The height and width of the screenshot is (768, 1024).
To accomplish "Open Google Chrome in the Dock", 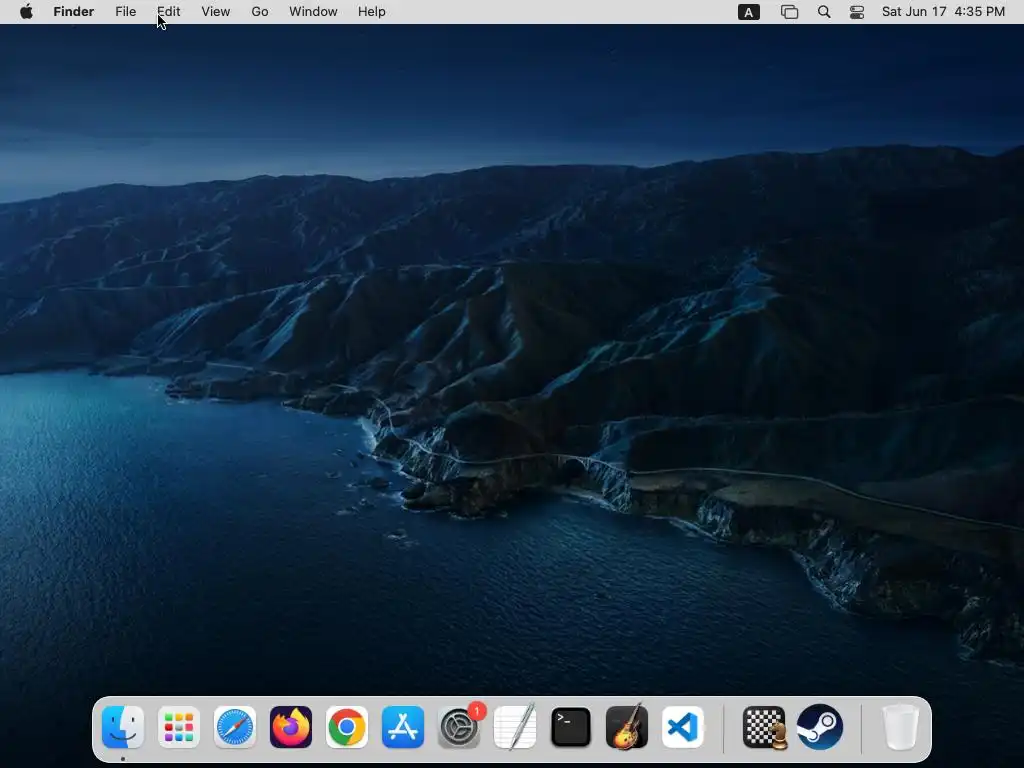I will (x=347, y=727).
